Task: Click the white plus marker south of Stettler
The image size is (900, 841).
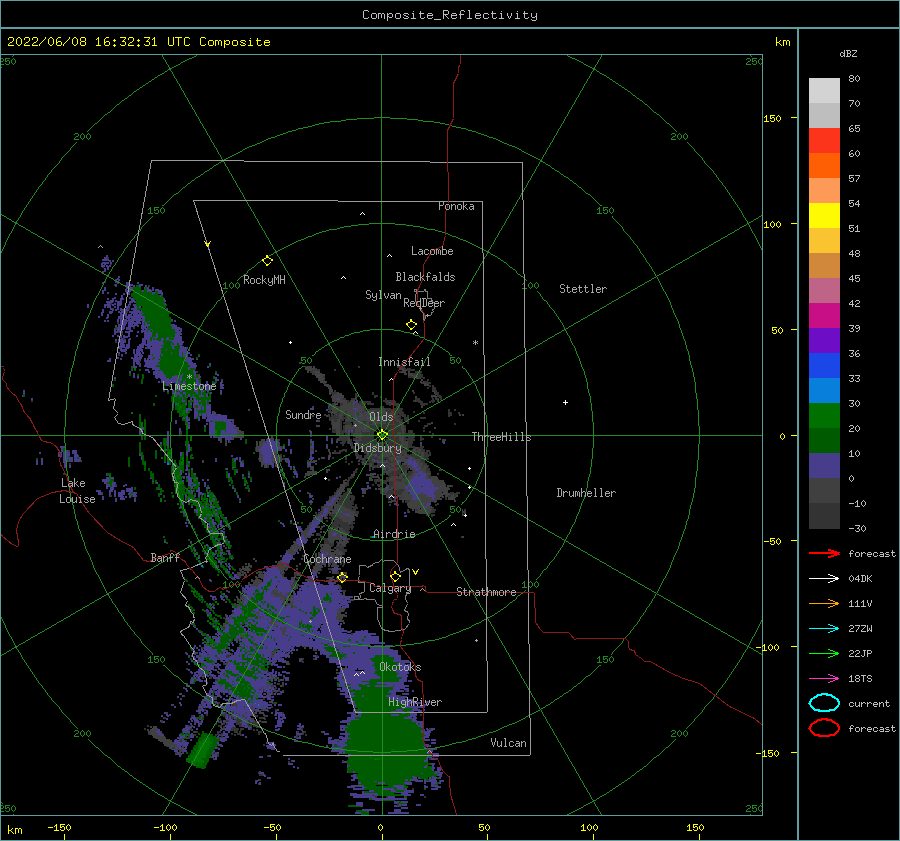Action: pos(565,402)
